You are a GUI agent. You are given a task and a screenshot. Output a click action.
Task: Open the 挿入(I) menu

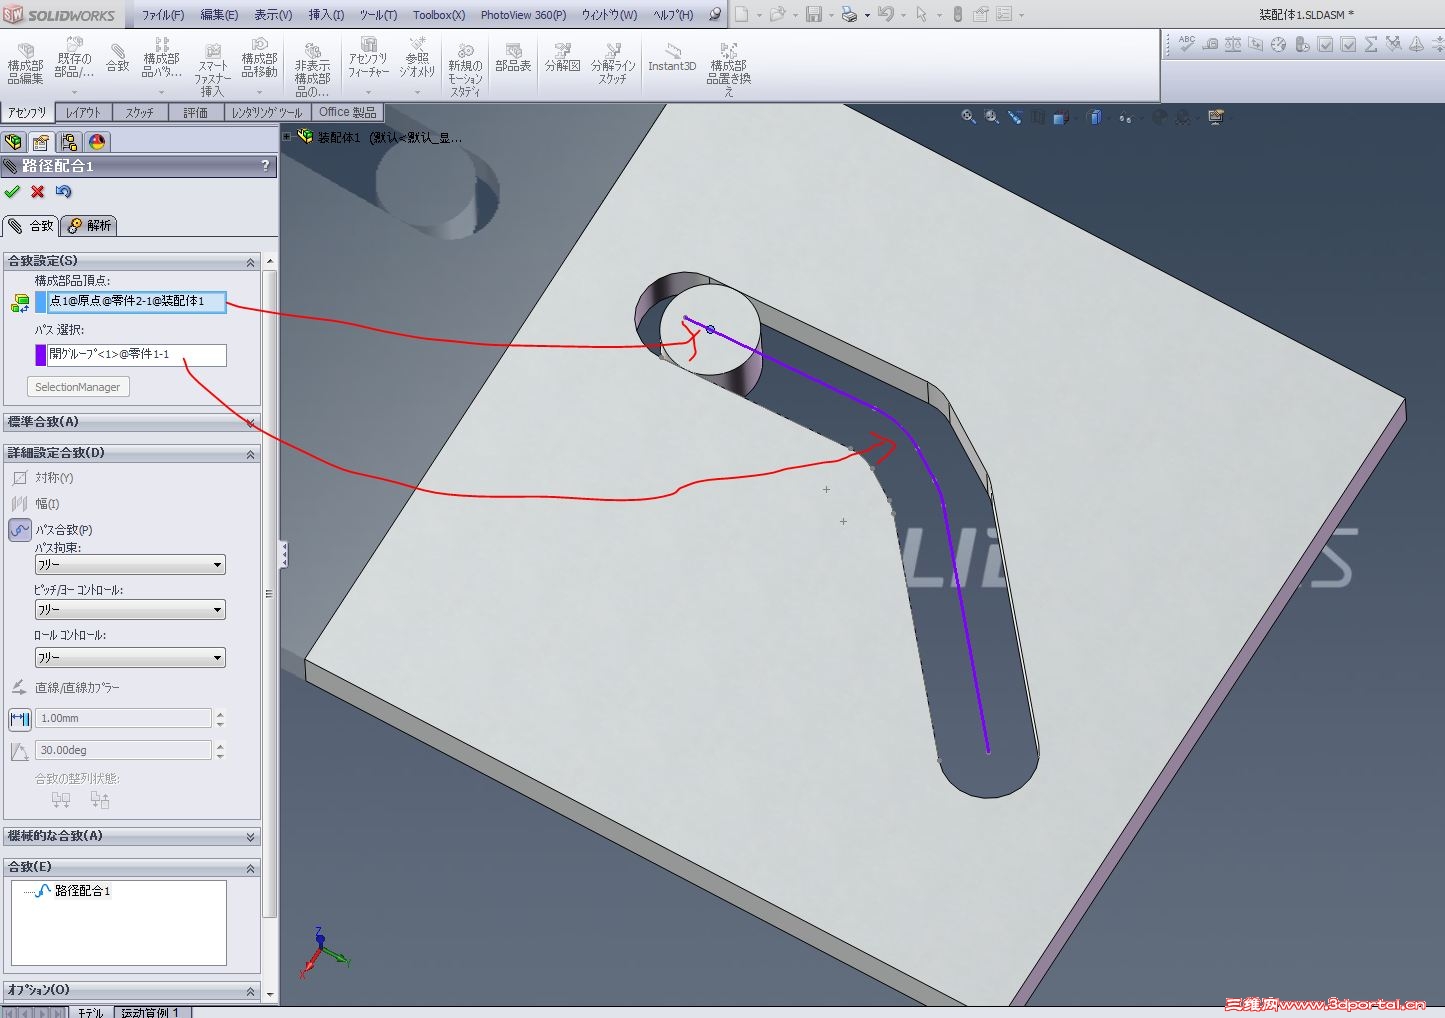(x=326, y=15)
